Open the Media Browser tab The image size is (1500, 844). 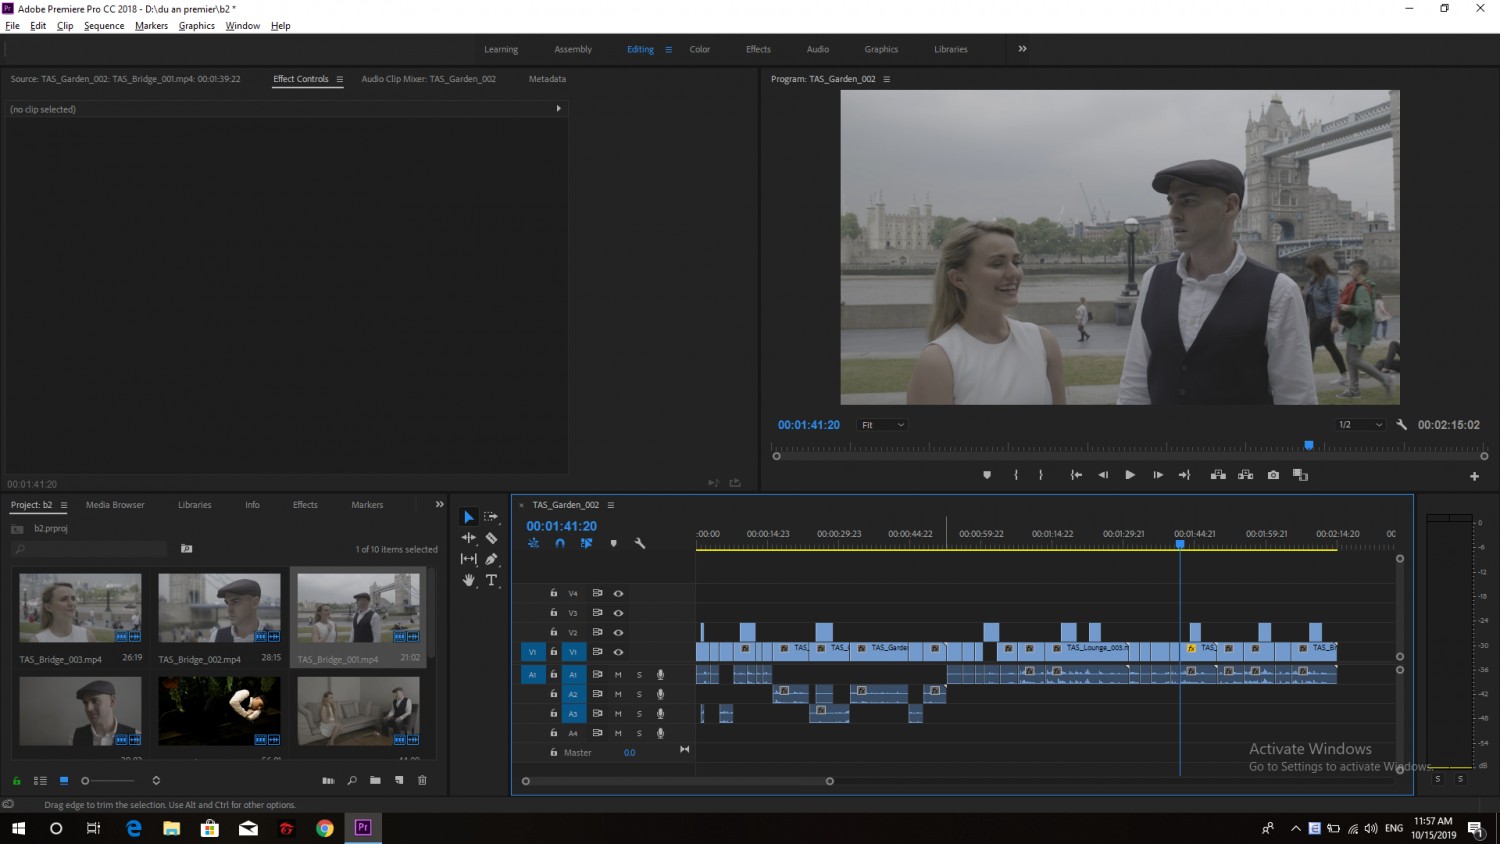[115, 505]
